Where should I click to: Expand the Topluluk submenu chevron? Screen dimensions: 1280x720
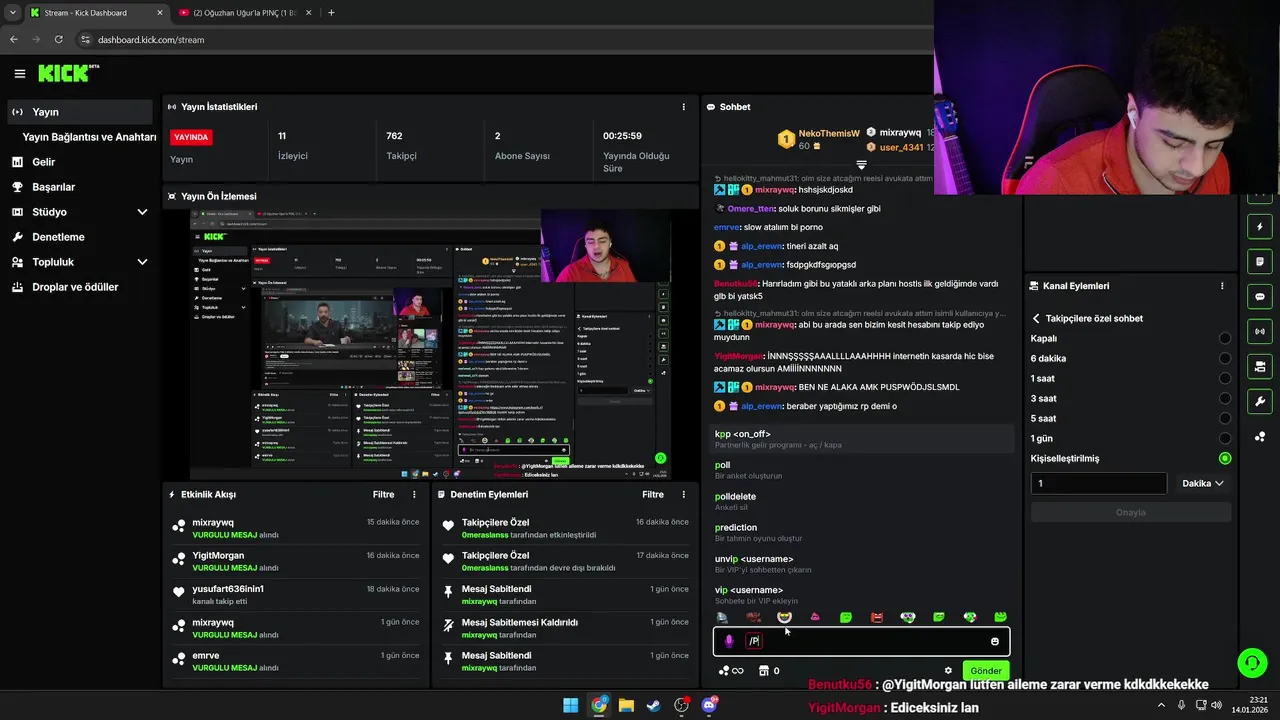(x=142, y=262)
